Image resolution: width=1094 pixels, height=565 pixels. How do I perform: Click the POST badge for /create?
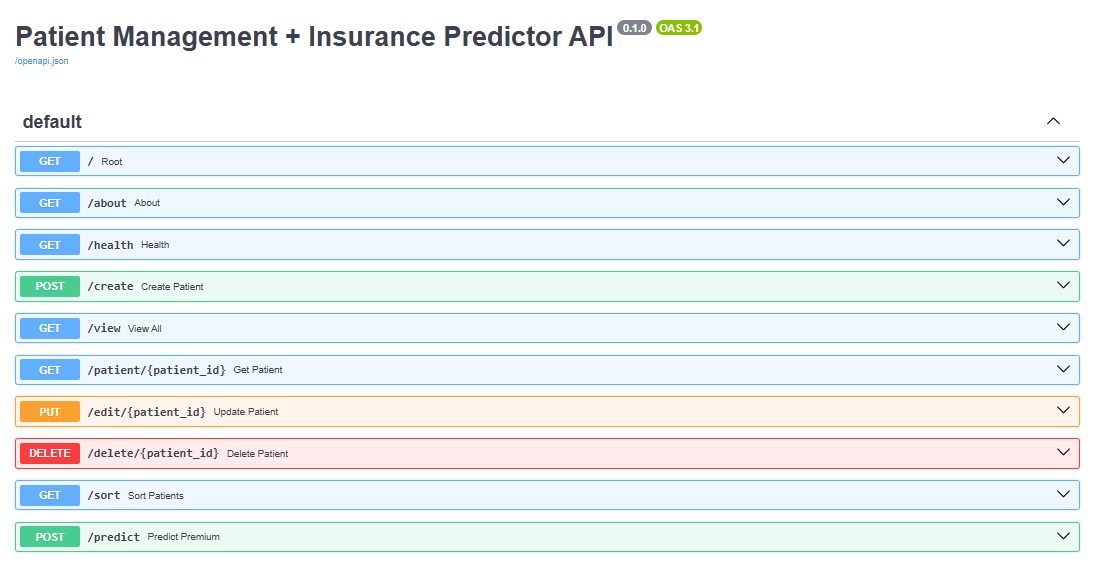click(x=50, y=287)
